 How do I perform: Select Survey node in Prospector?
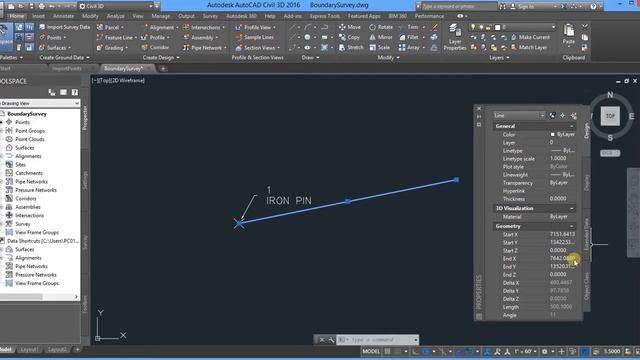pos(23,224)
